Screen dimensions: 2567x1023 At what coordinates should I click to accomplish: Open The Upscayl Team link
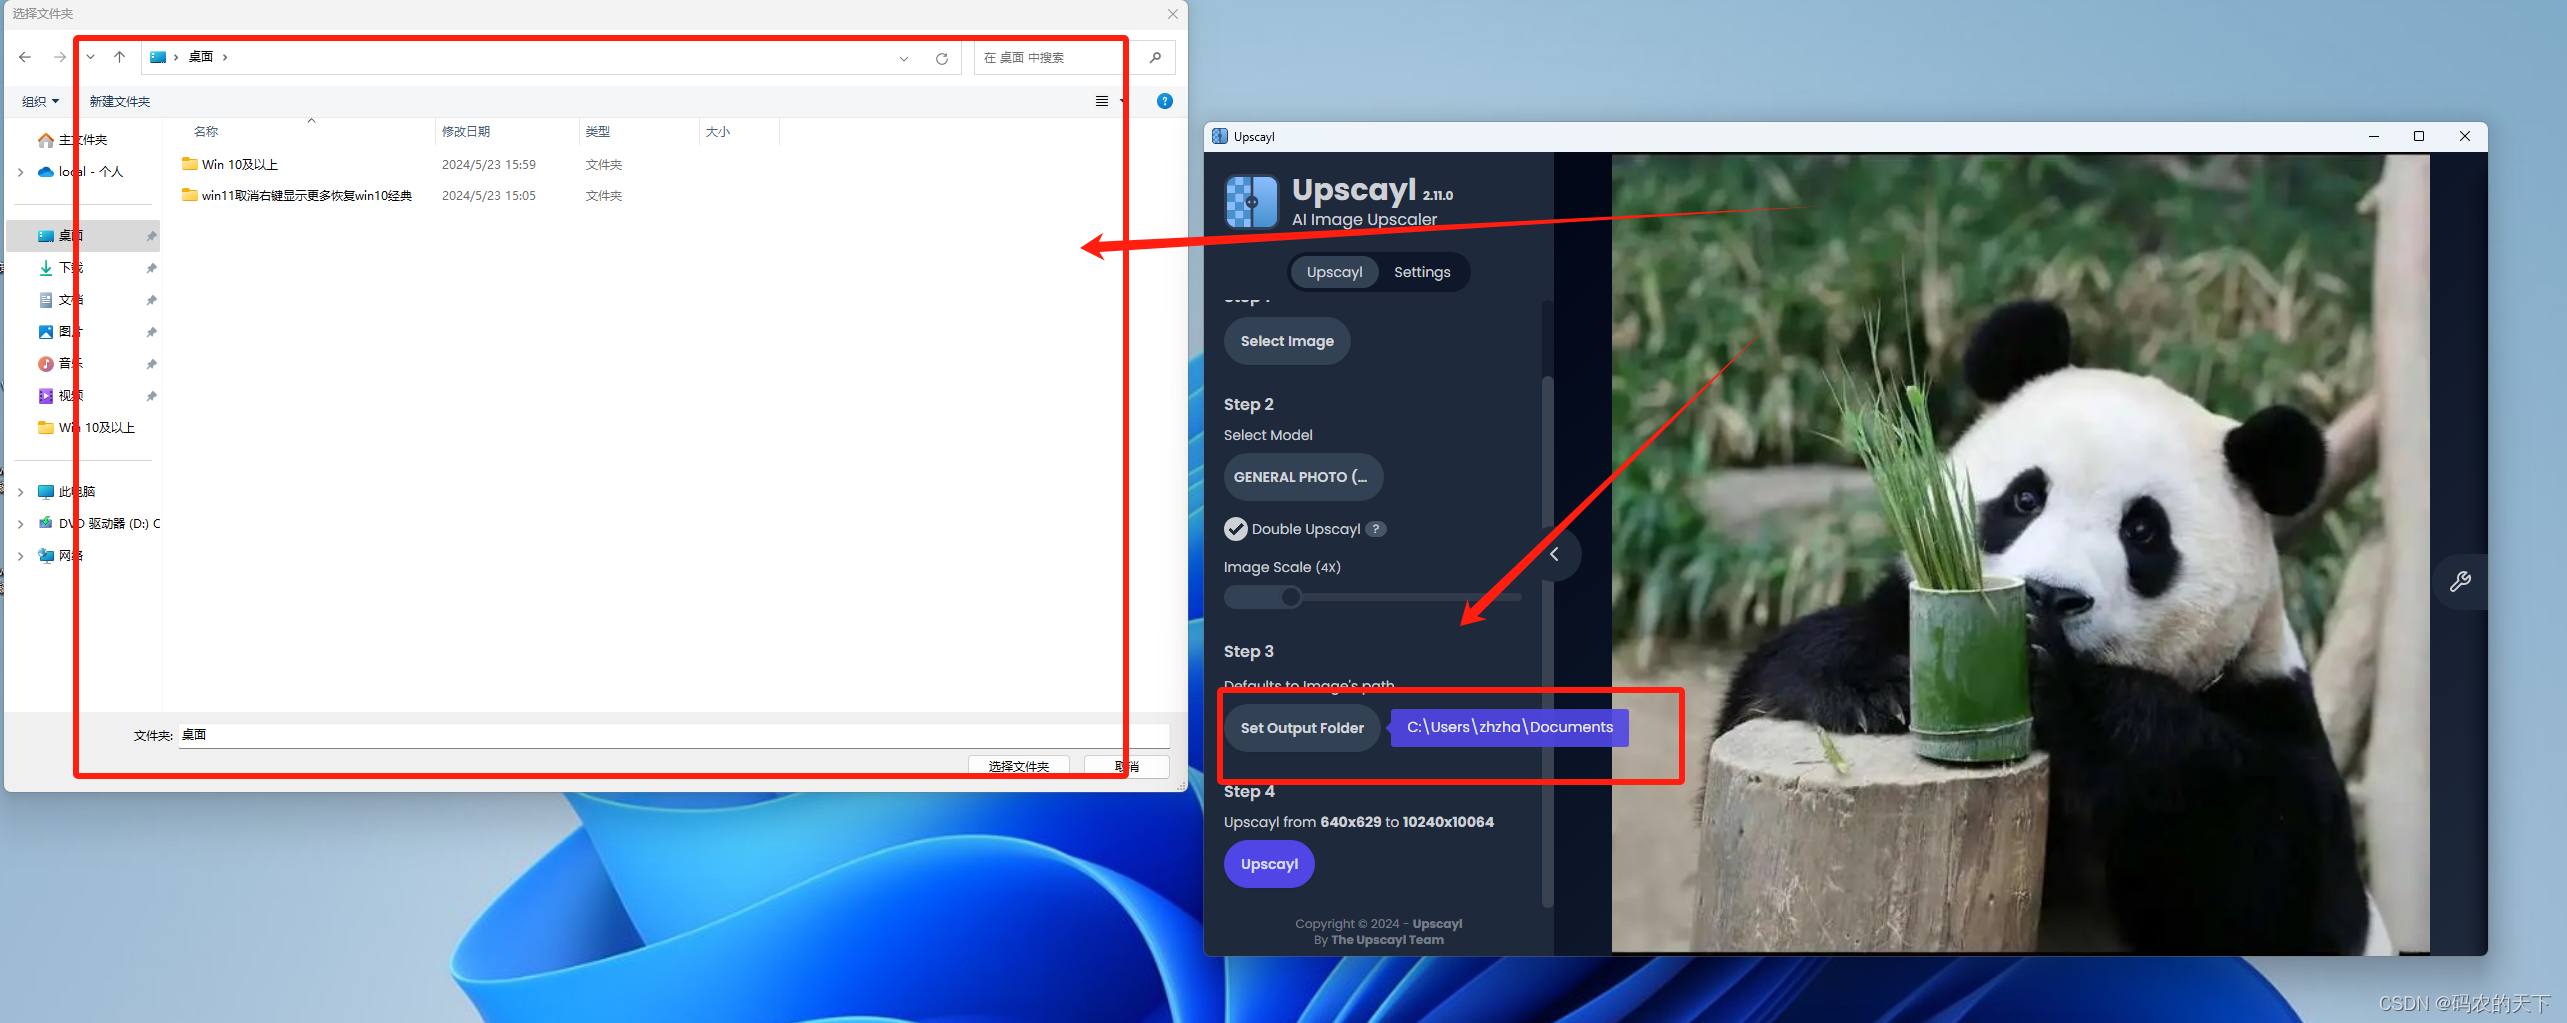point(1387,940)
